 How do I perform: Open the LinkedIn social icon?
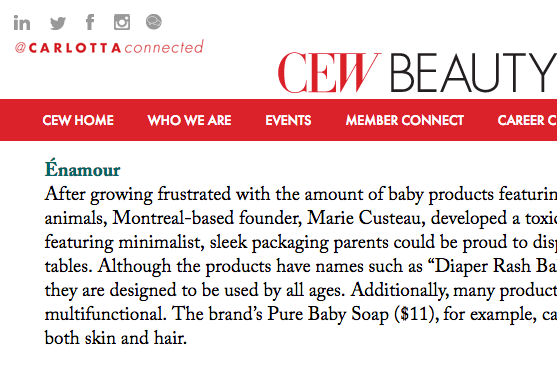click(22, 23)
